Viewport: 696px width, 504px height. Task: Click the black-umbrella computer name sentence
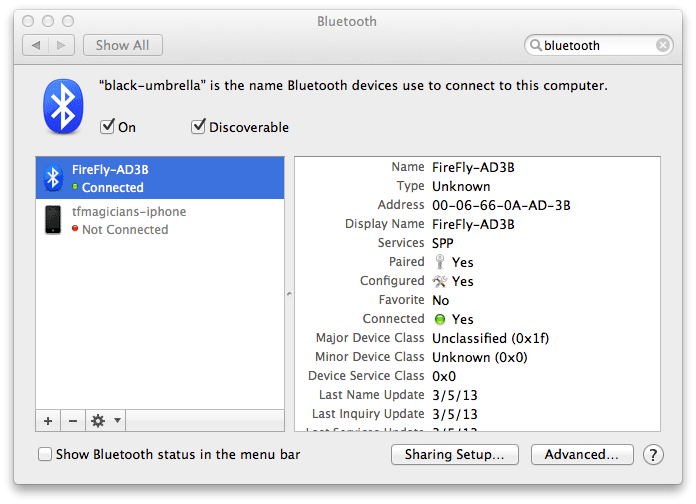[353, 85]
